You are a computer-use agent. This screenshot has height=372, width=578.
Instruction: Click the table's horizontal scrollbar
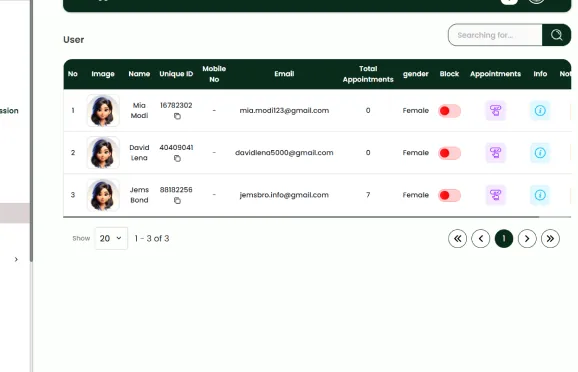tap(301, 217)
